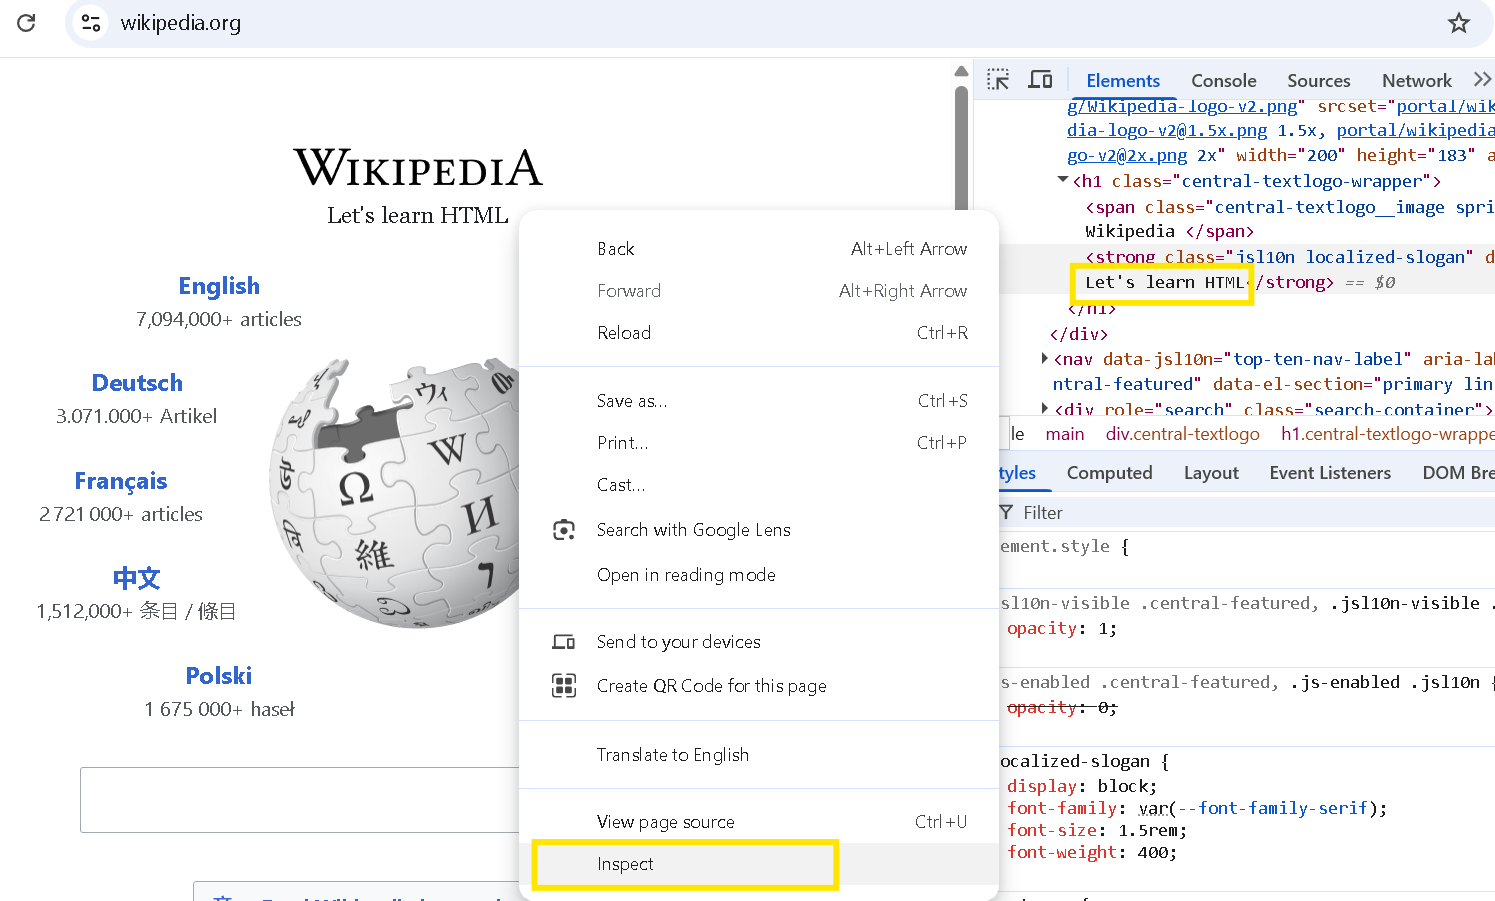The image size is (1495, 901).
Task: Expand the div search-container element
Action: [x=1045, y=409]
